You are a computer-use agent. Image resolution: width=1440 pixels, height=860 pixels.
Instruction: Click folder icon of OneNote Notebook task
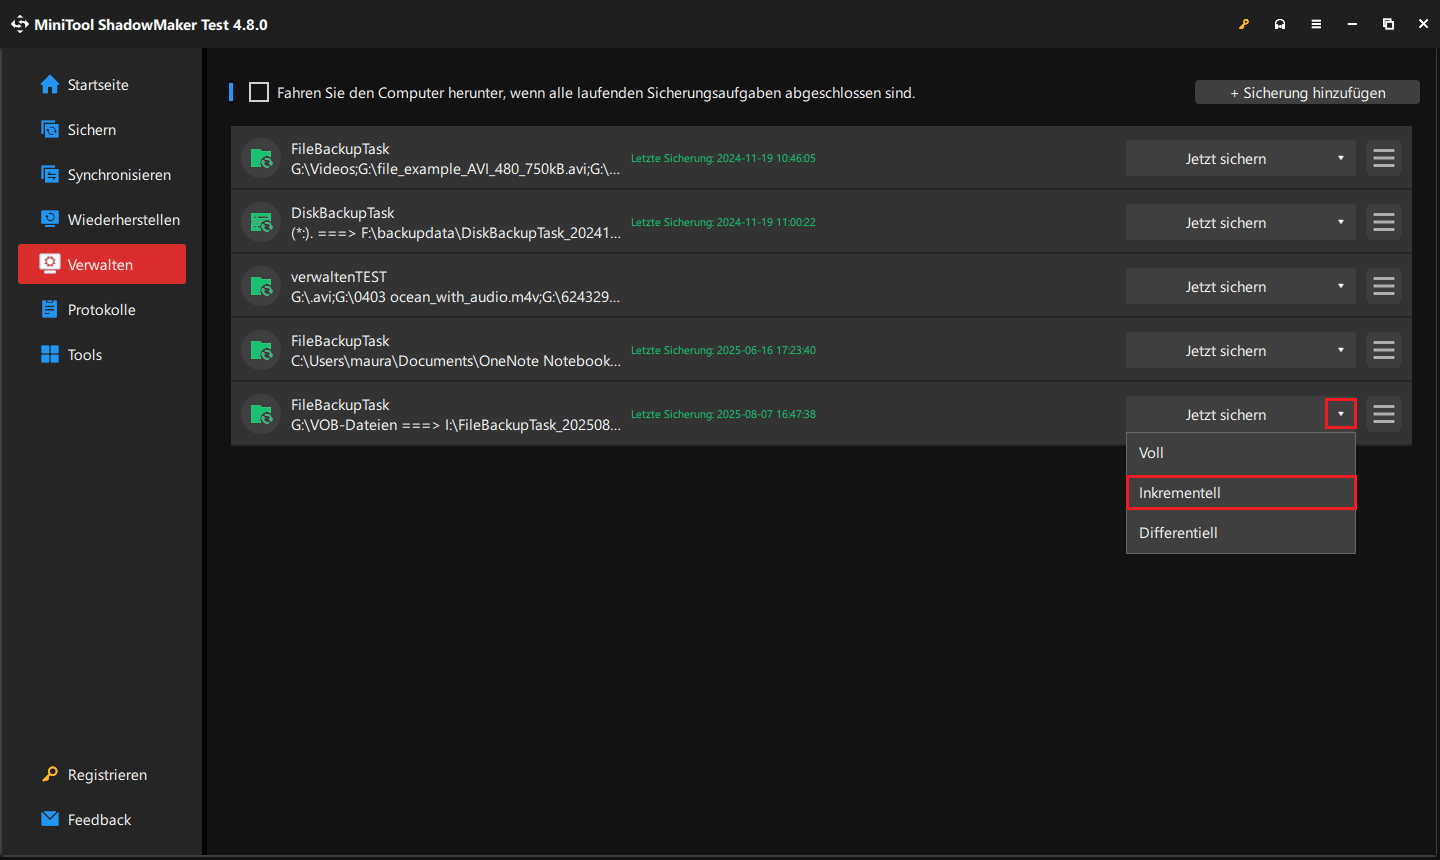pos(261,350)
